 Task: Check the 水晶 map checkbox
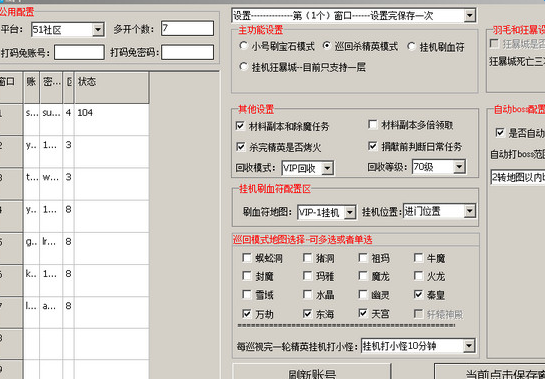[307, 295]
